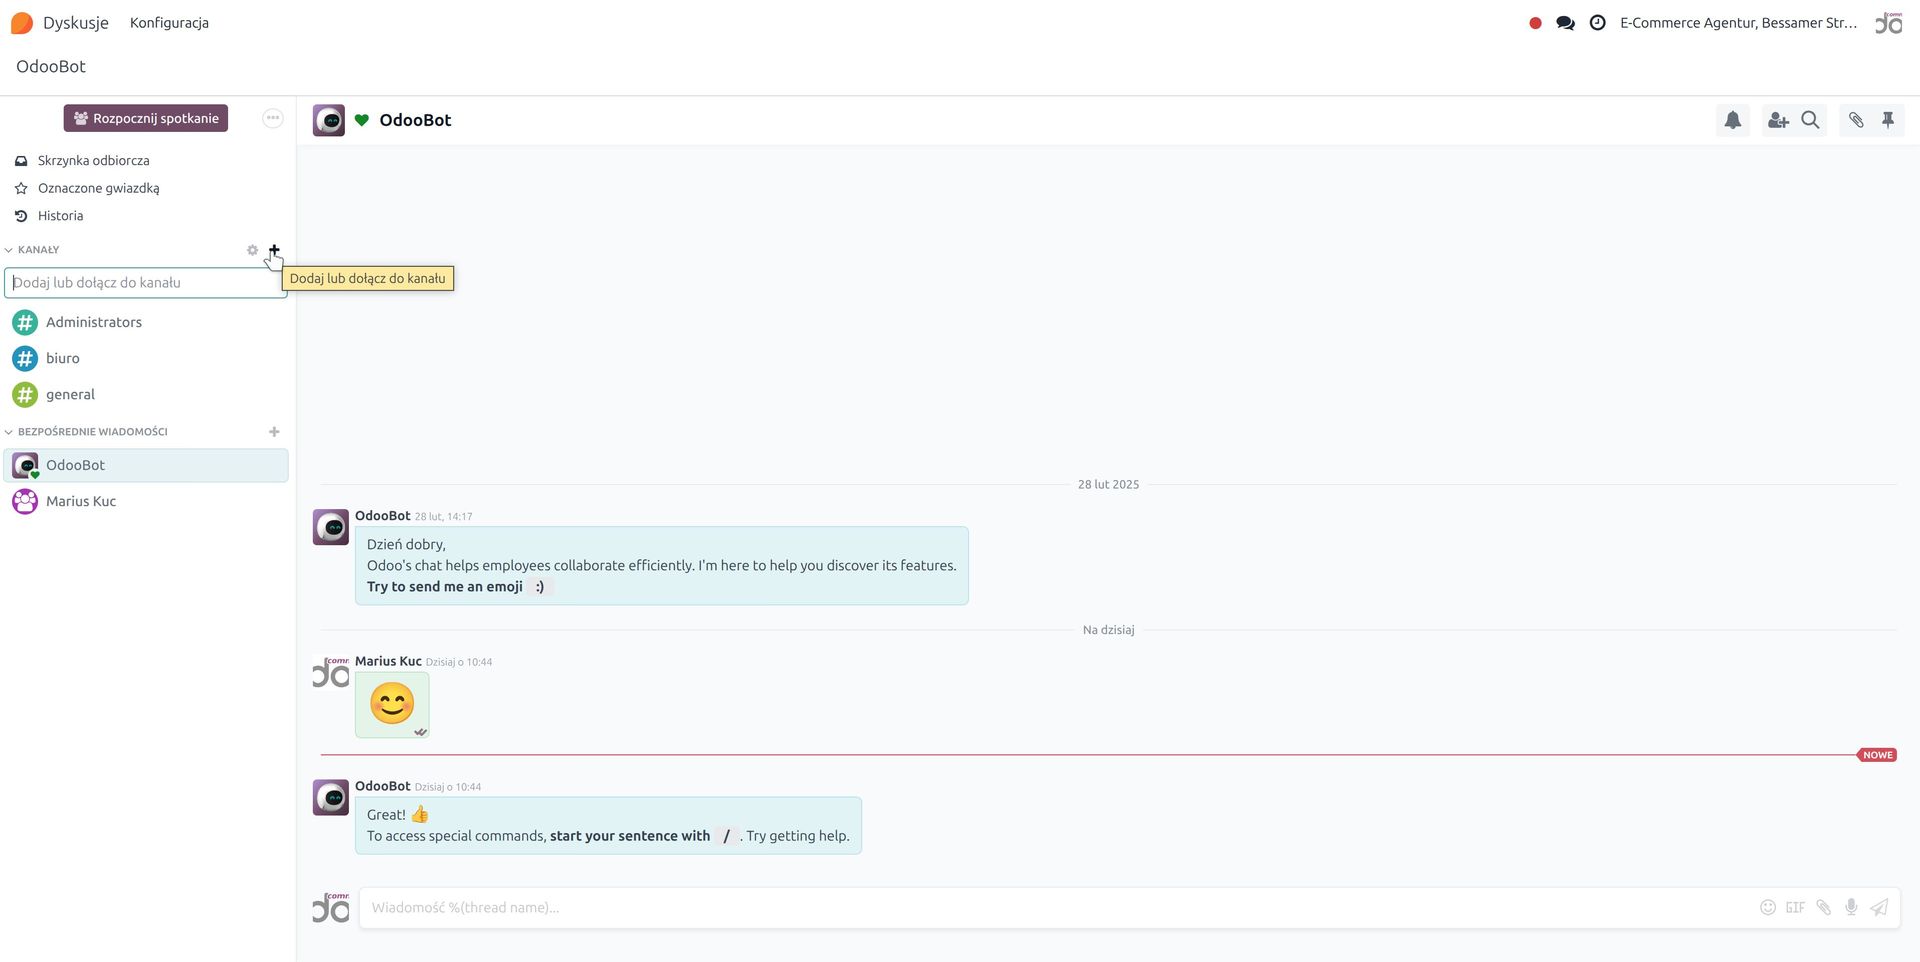Click the Great! message bubble

click(608, 825)
